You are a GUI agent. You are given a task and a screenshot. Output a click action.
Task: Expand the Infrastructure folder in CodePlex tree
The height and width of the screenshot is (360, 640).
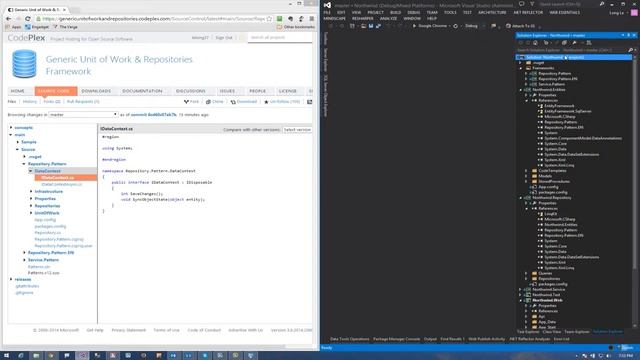[x=31, y=191]
